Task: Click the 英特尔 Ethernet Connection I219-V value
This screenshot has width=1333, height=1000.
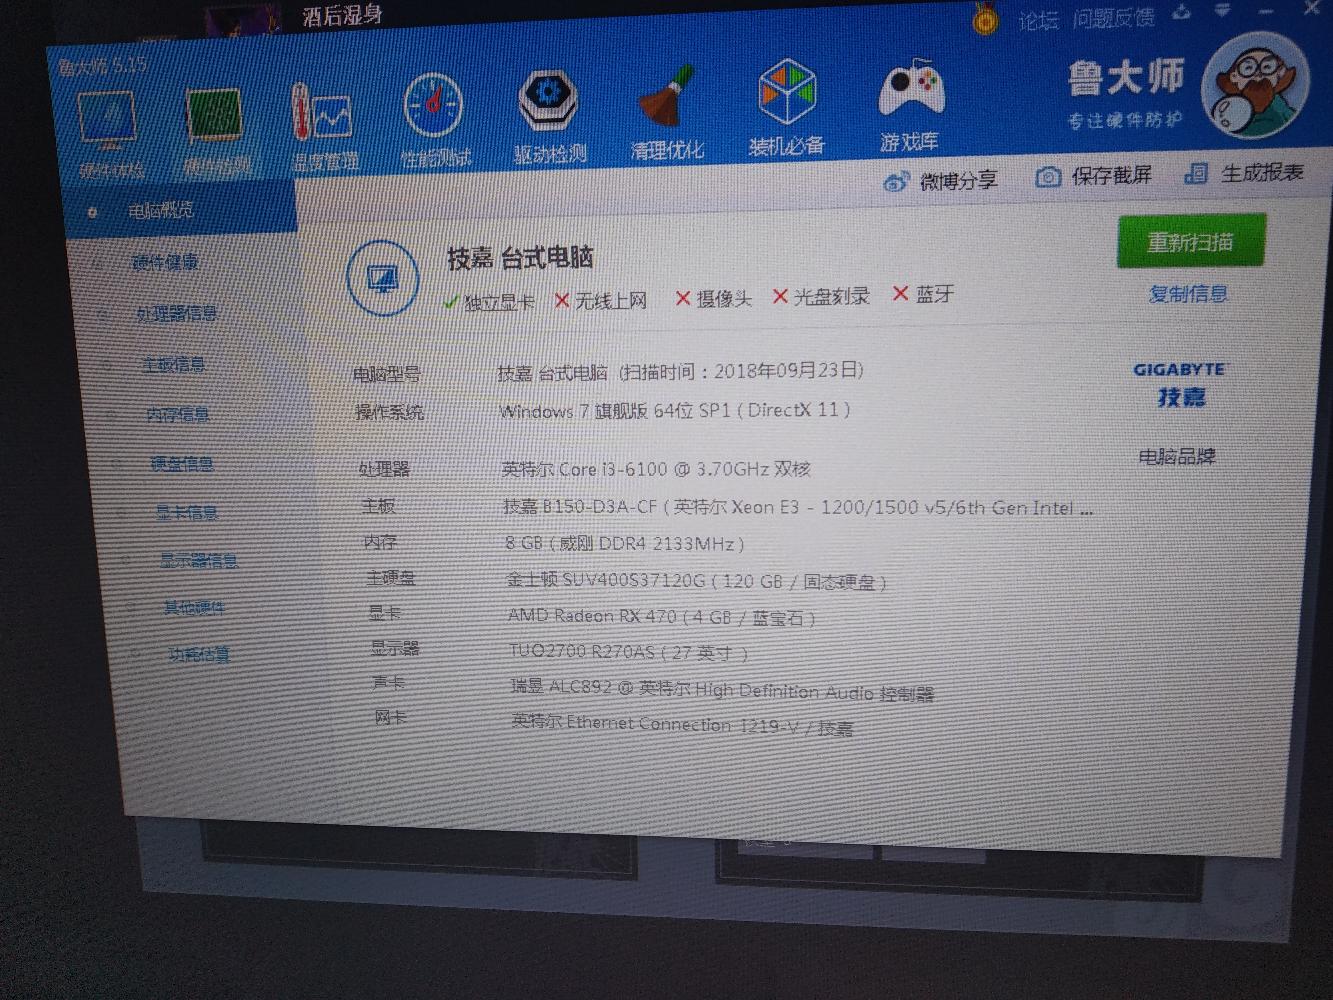Action: (x=682, y=724)
